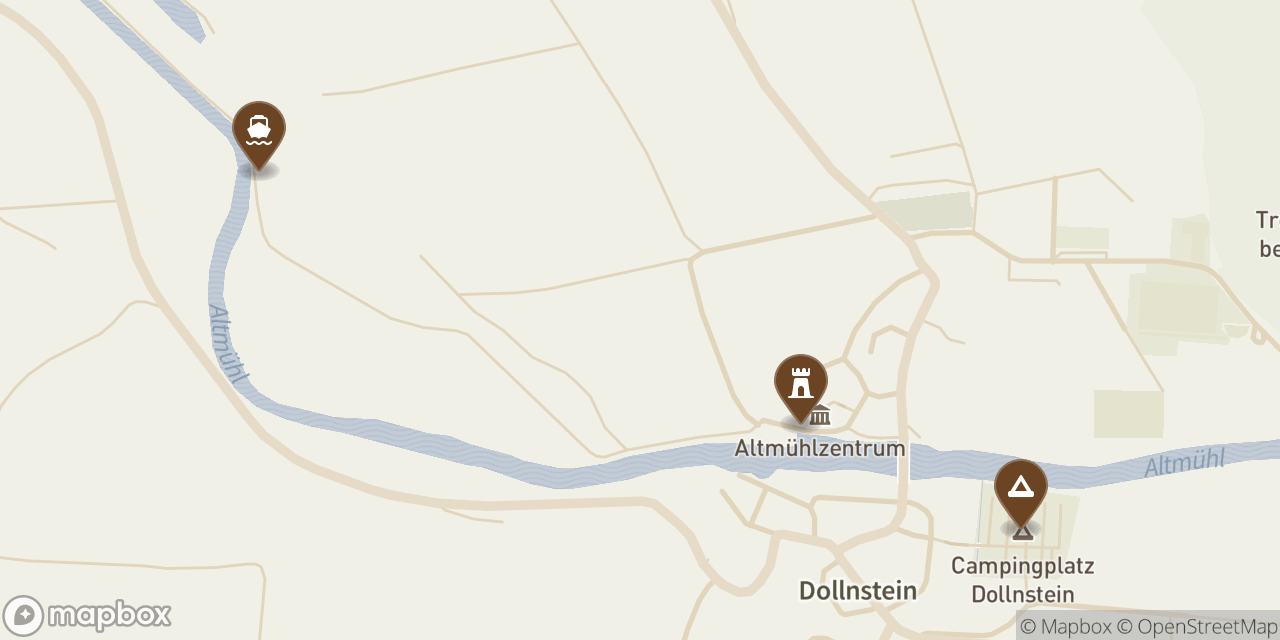Click the truncated "Tr" label at the edge
The height and width of the screenshot is (640, 1280).
[x=1268, y=234]
